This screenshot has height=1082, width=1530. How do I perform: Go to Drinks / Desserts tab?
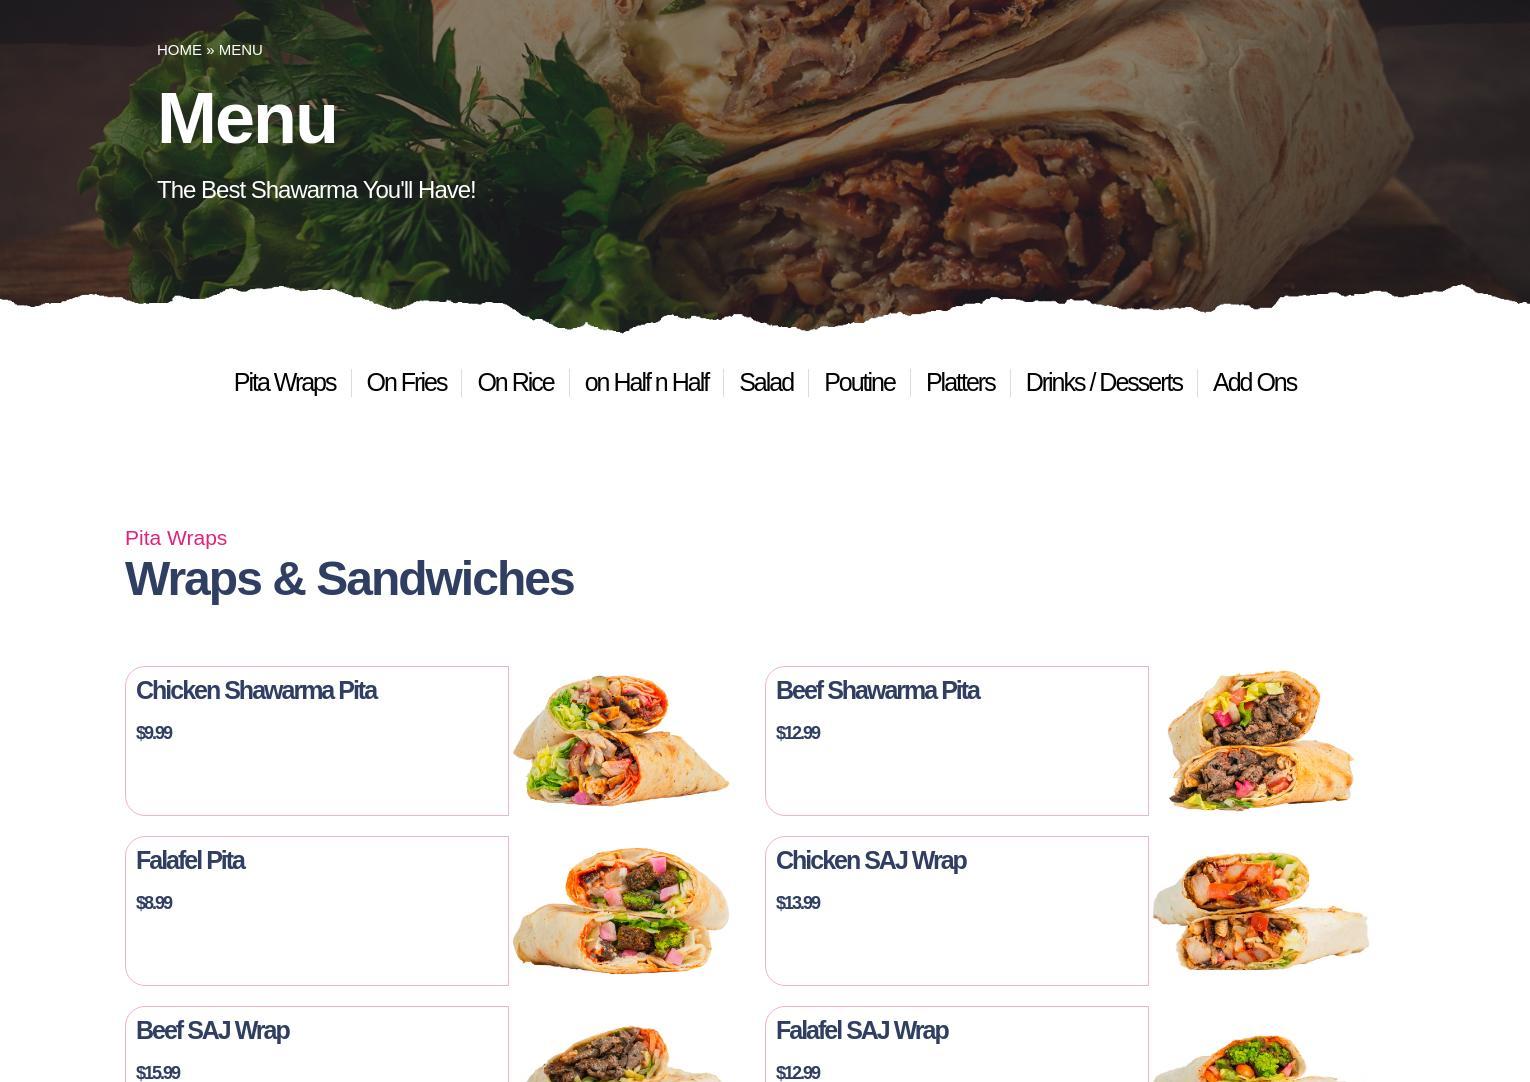click(x=1104, y=382)
